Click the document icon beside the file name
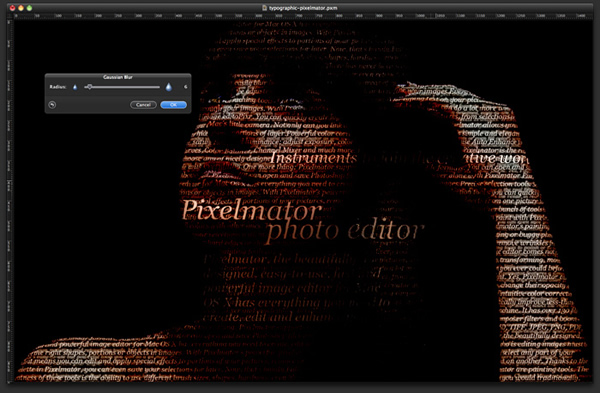 (264, 8)
